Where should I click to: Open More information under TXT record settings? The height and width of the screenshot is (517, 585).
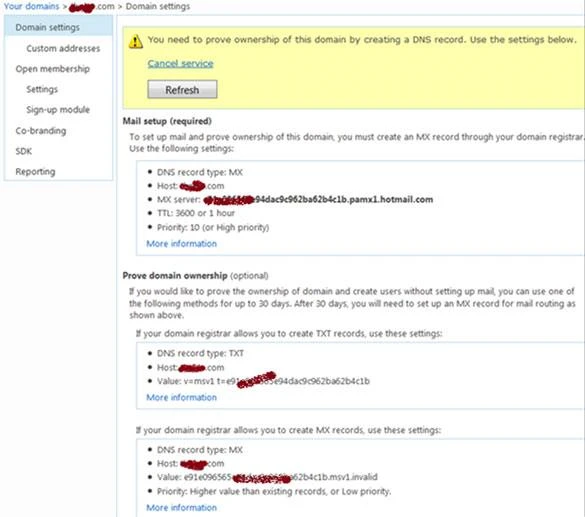[x=181, y=397]
